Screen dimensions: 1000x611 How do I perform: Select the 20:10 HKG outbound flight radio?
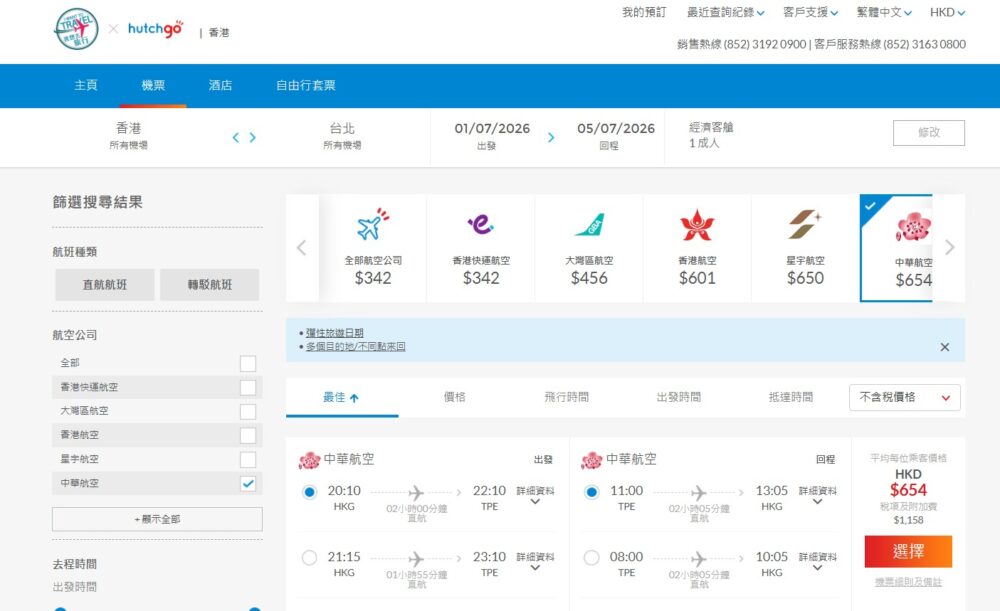309,492
